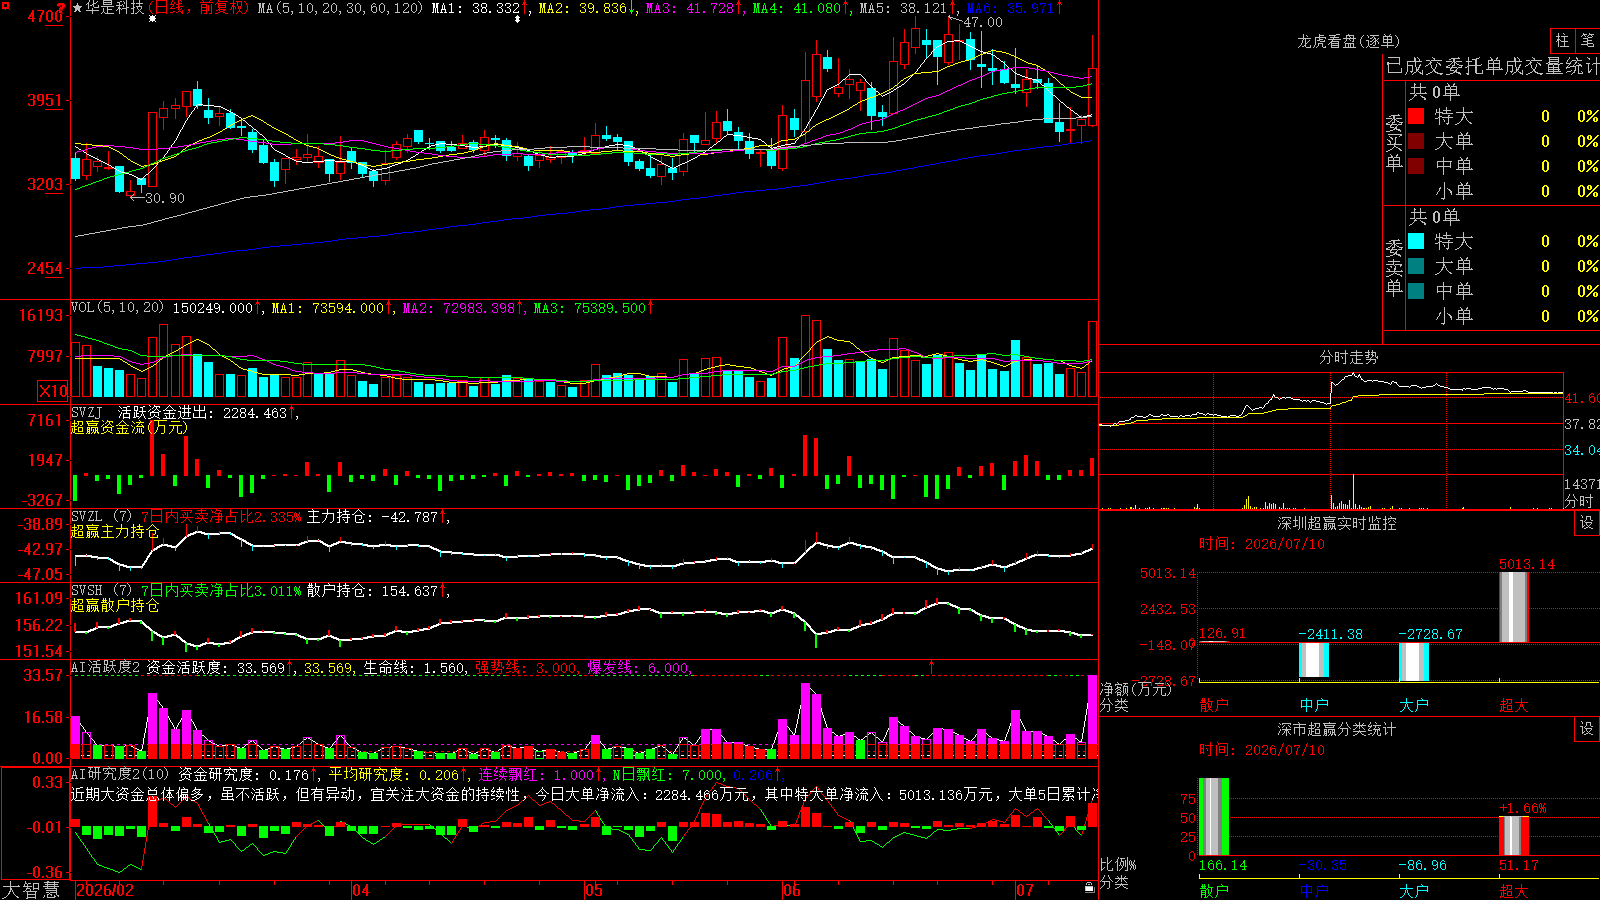Image resolution: width=1600 pixels, height=900 pixels.
Task: Click the cyan 特大 sell order swatch
Action: 1416,241
